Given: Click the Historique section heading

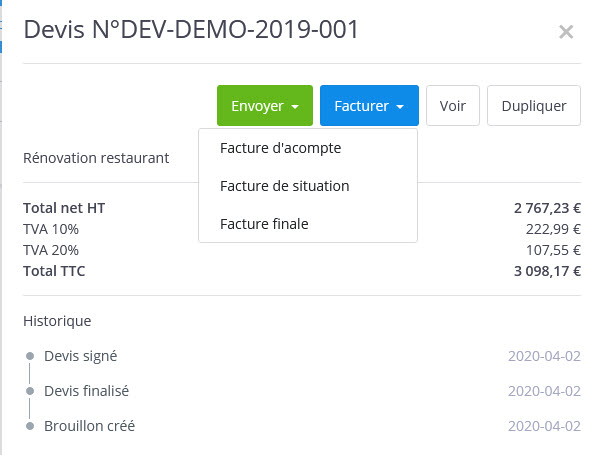Looking at the screenshot, I should tap(57, 321).
